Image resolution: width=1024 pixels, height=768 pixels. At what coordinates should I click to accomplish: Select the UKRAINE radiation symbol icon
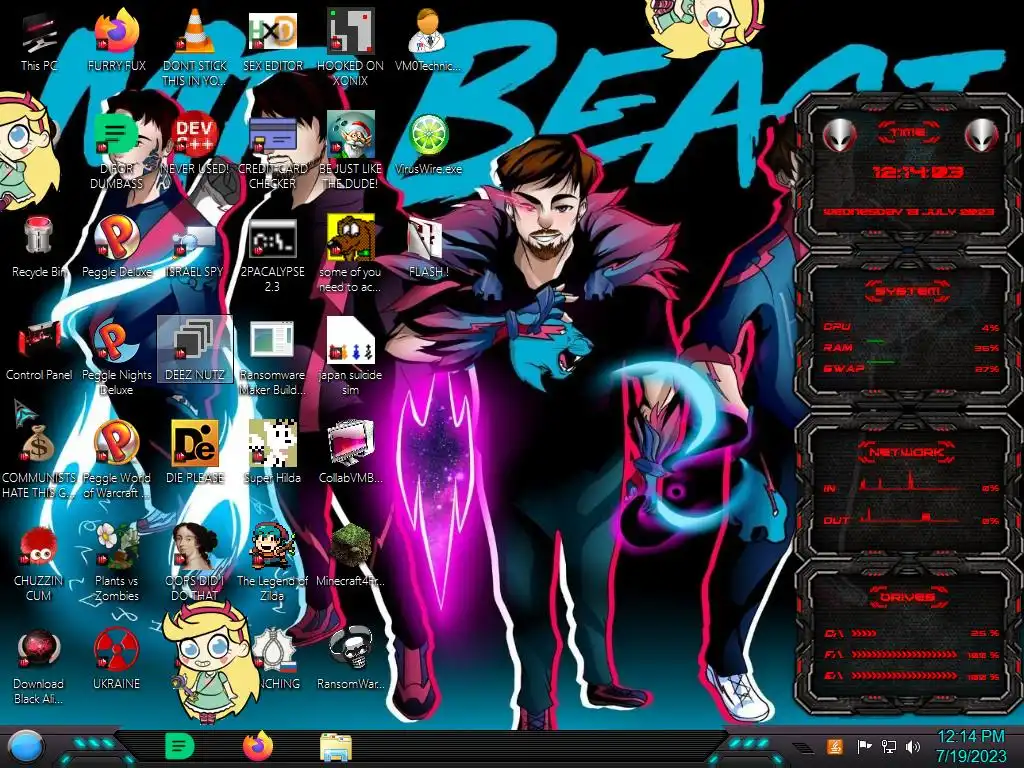tap(116, 660)
